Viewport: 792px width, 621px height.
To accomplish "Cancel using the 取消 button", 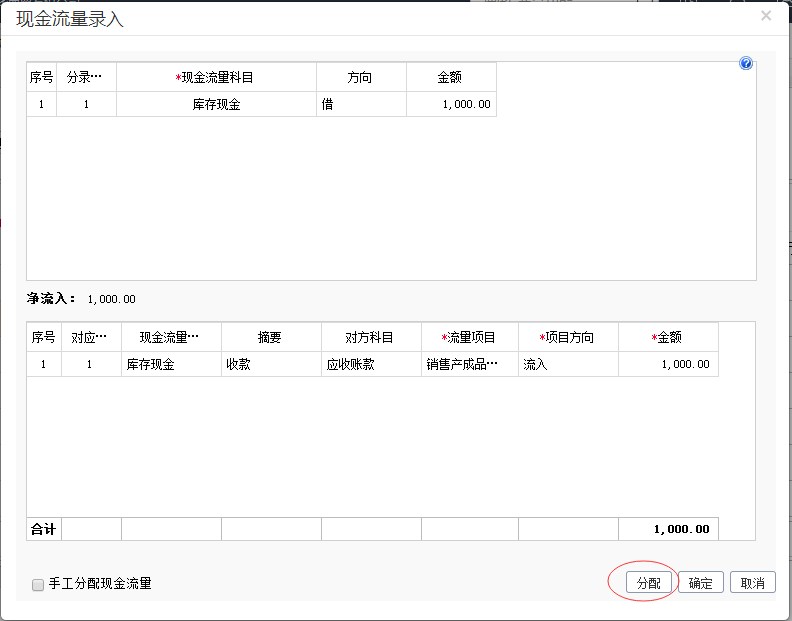I will (x=752, y=583).
